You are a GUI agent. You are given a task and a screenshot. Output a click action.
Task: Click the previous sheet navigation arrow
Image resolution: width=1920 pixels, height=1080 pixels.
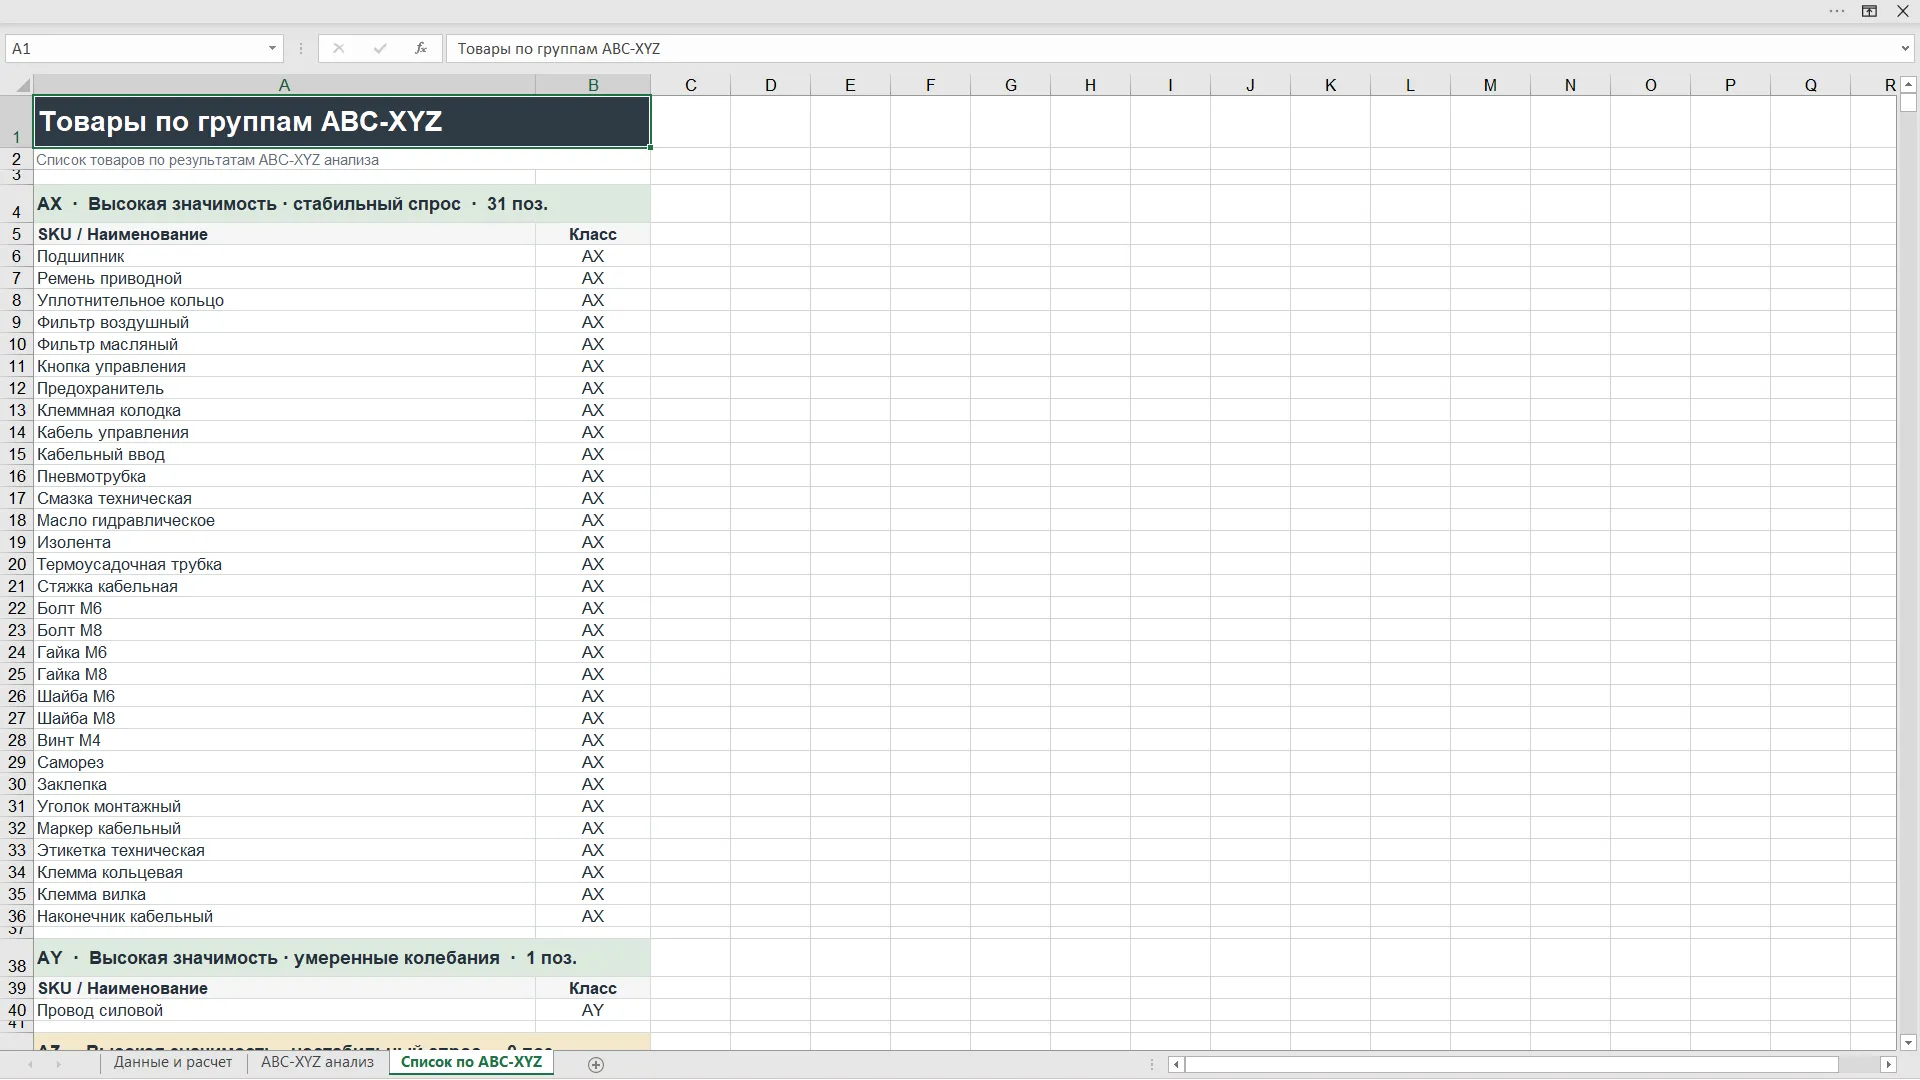pyautogui.click(x=30, y=1065)
